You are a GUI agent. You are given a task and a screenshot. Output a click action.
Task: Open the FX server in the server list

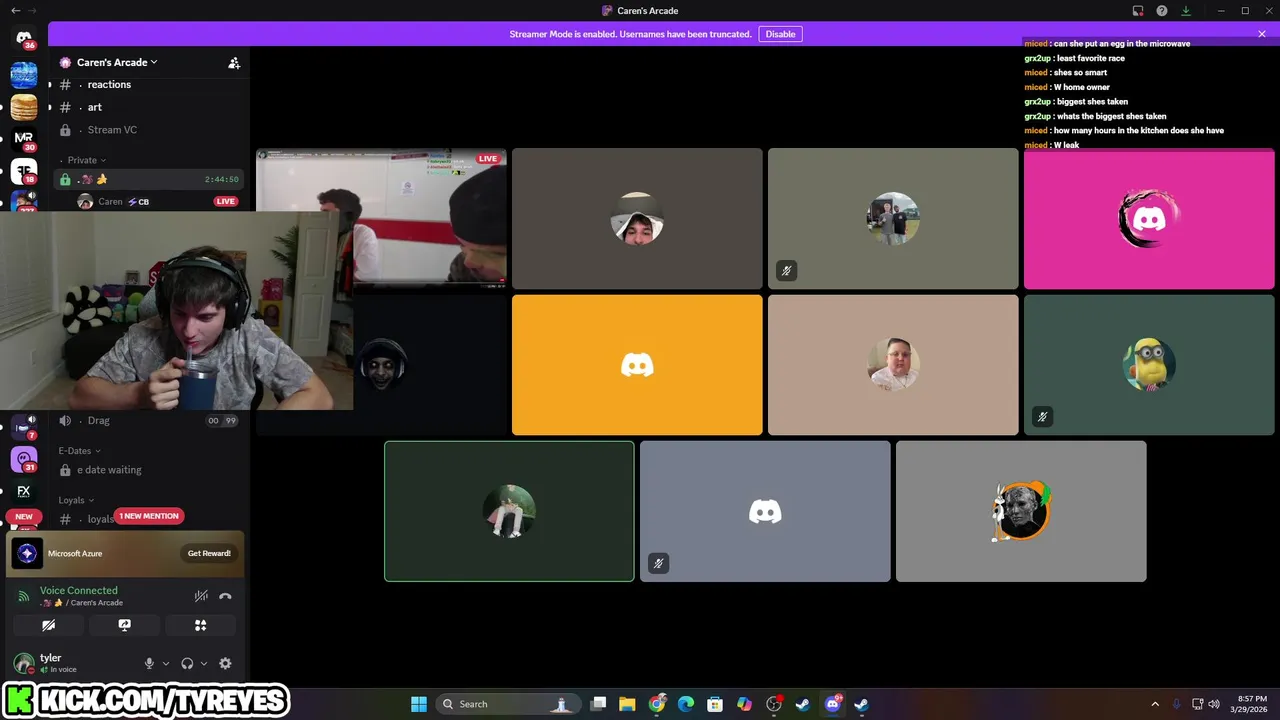pos(24,491)
